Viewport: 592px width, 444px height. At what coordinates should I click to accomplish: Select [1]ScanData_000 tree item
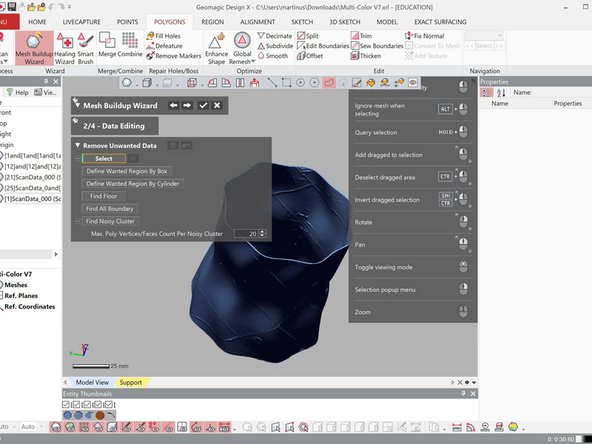pos(33,199)
